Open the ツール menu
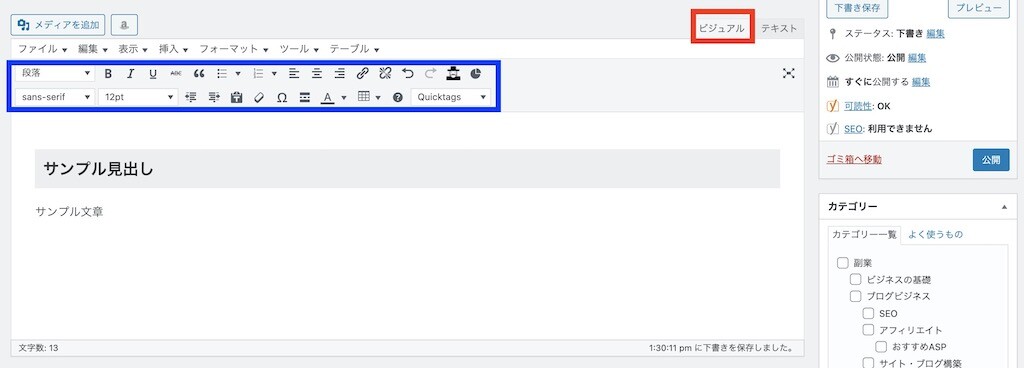 298,49
